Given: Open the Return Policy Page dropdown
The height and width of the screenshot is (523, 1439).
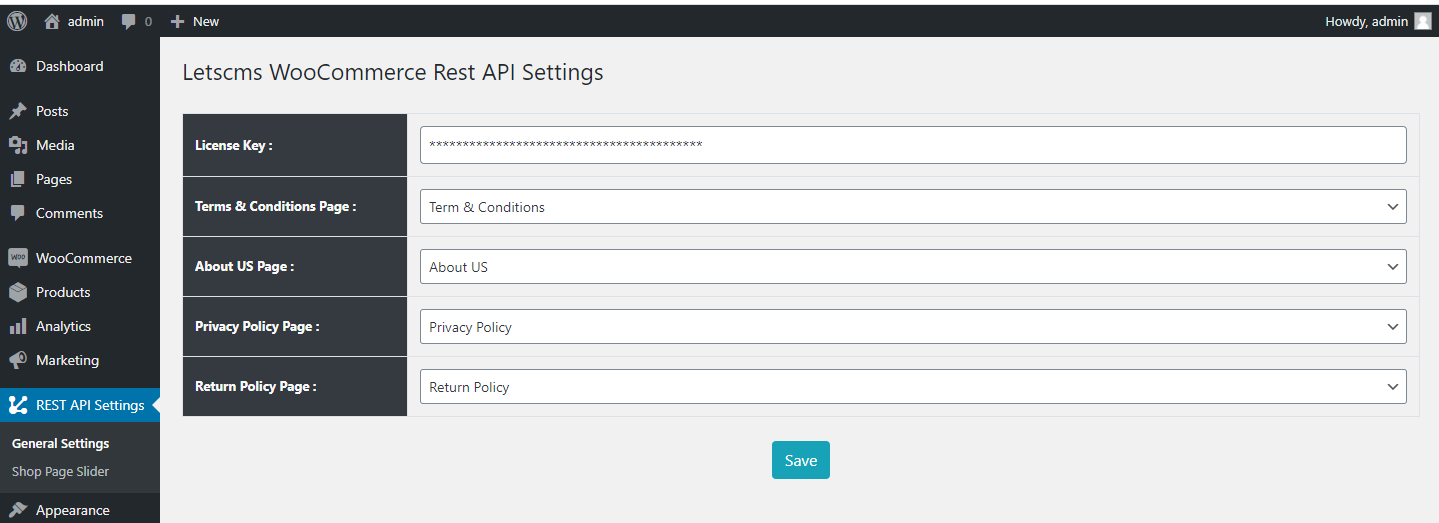Looking at the screenshot, I should [x=913, y=387].
